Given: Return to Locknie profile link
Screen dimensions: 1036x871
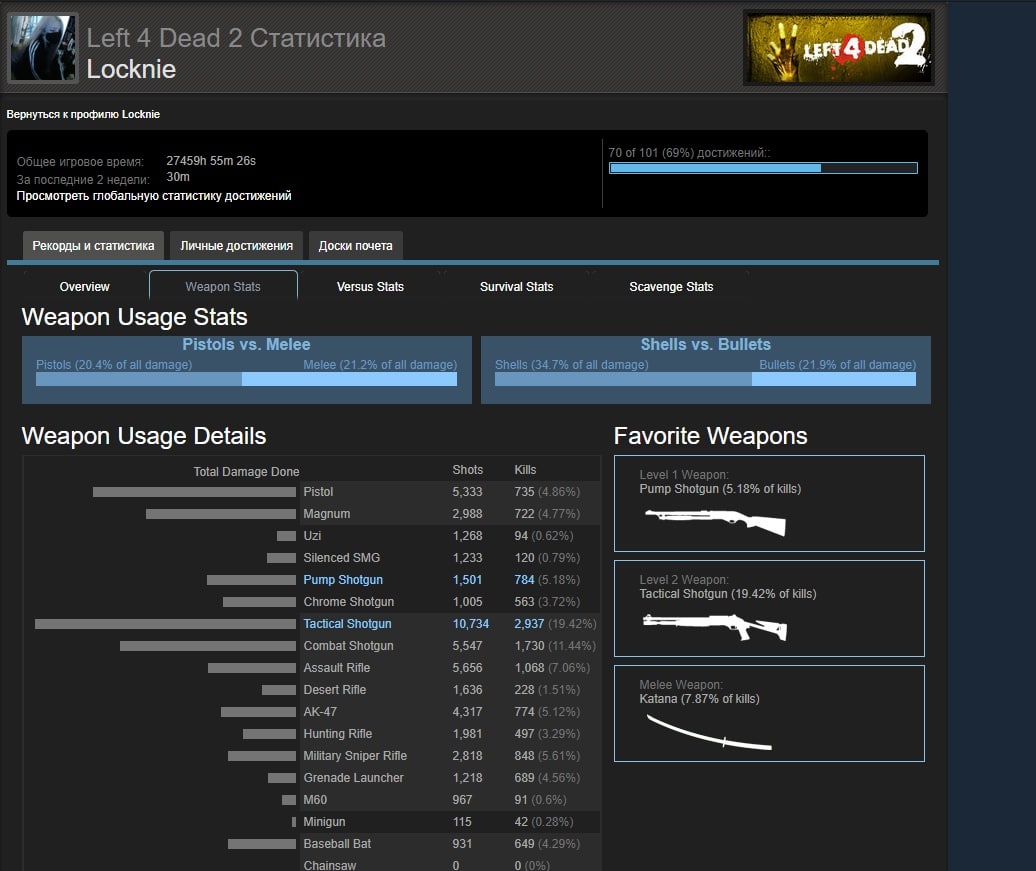Looking at the screenshot, I should [x=83, y=114].
